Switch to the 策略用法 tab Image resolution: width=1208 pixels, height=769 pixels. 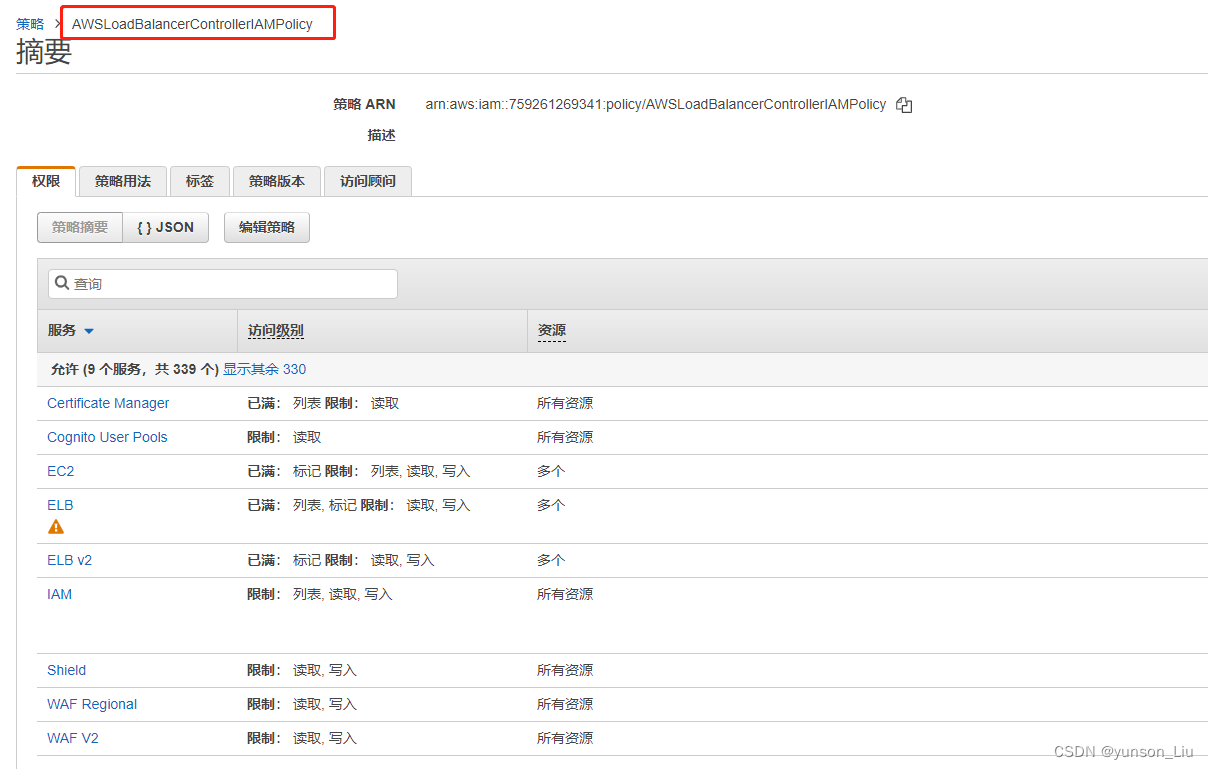(x=123, y=181)
